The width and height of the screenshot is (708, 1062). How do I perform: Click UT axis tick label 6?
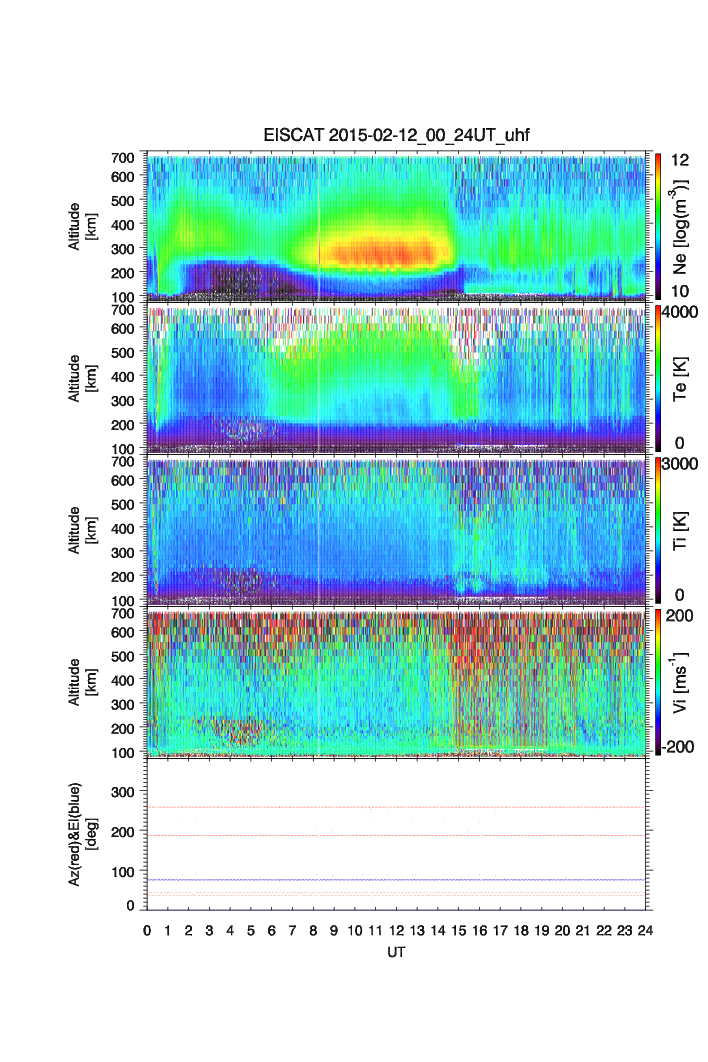coord(272,931)
